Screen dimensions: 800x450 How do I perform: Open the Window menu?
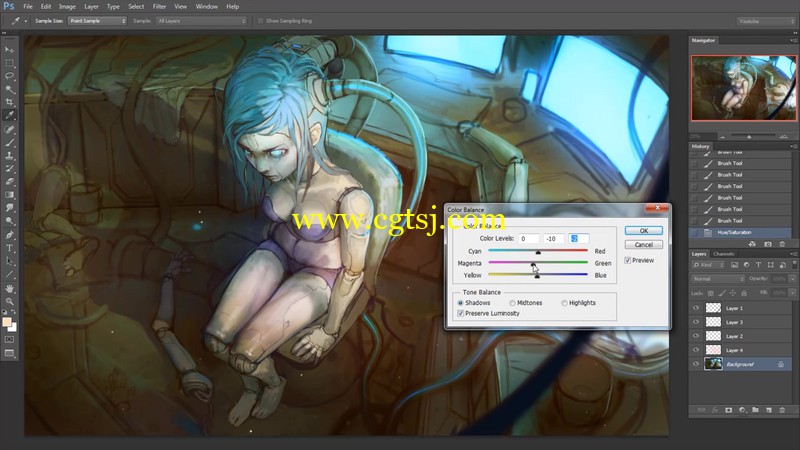point(207,7)
